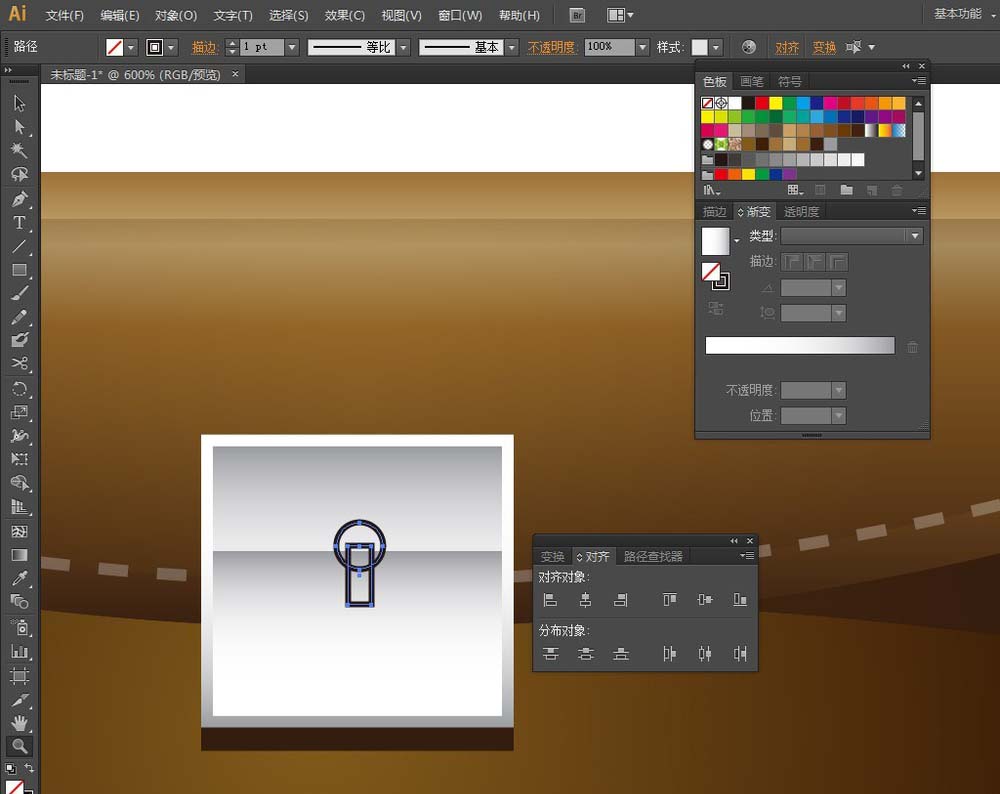Open the 窗口(W) menu
This screenshot has height=794, width=1000.
pyautogui.click(x=460, y=15)
